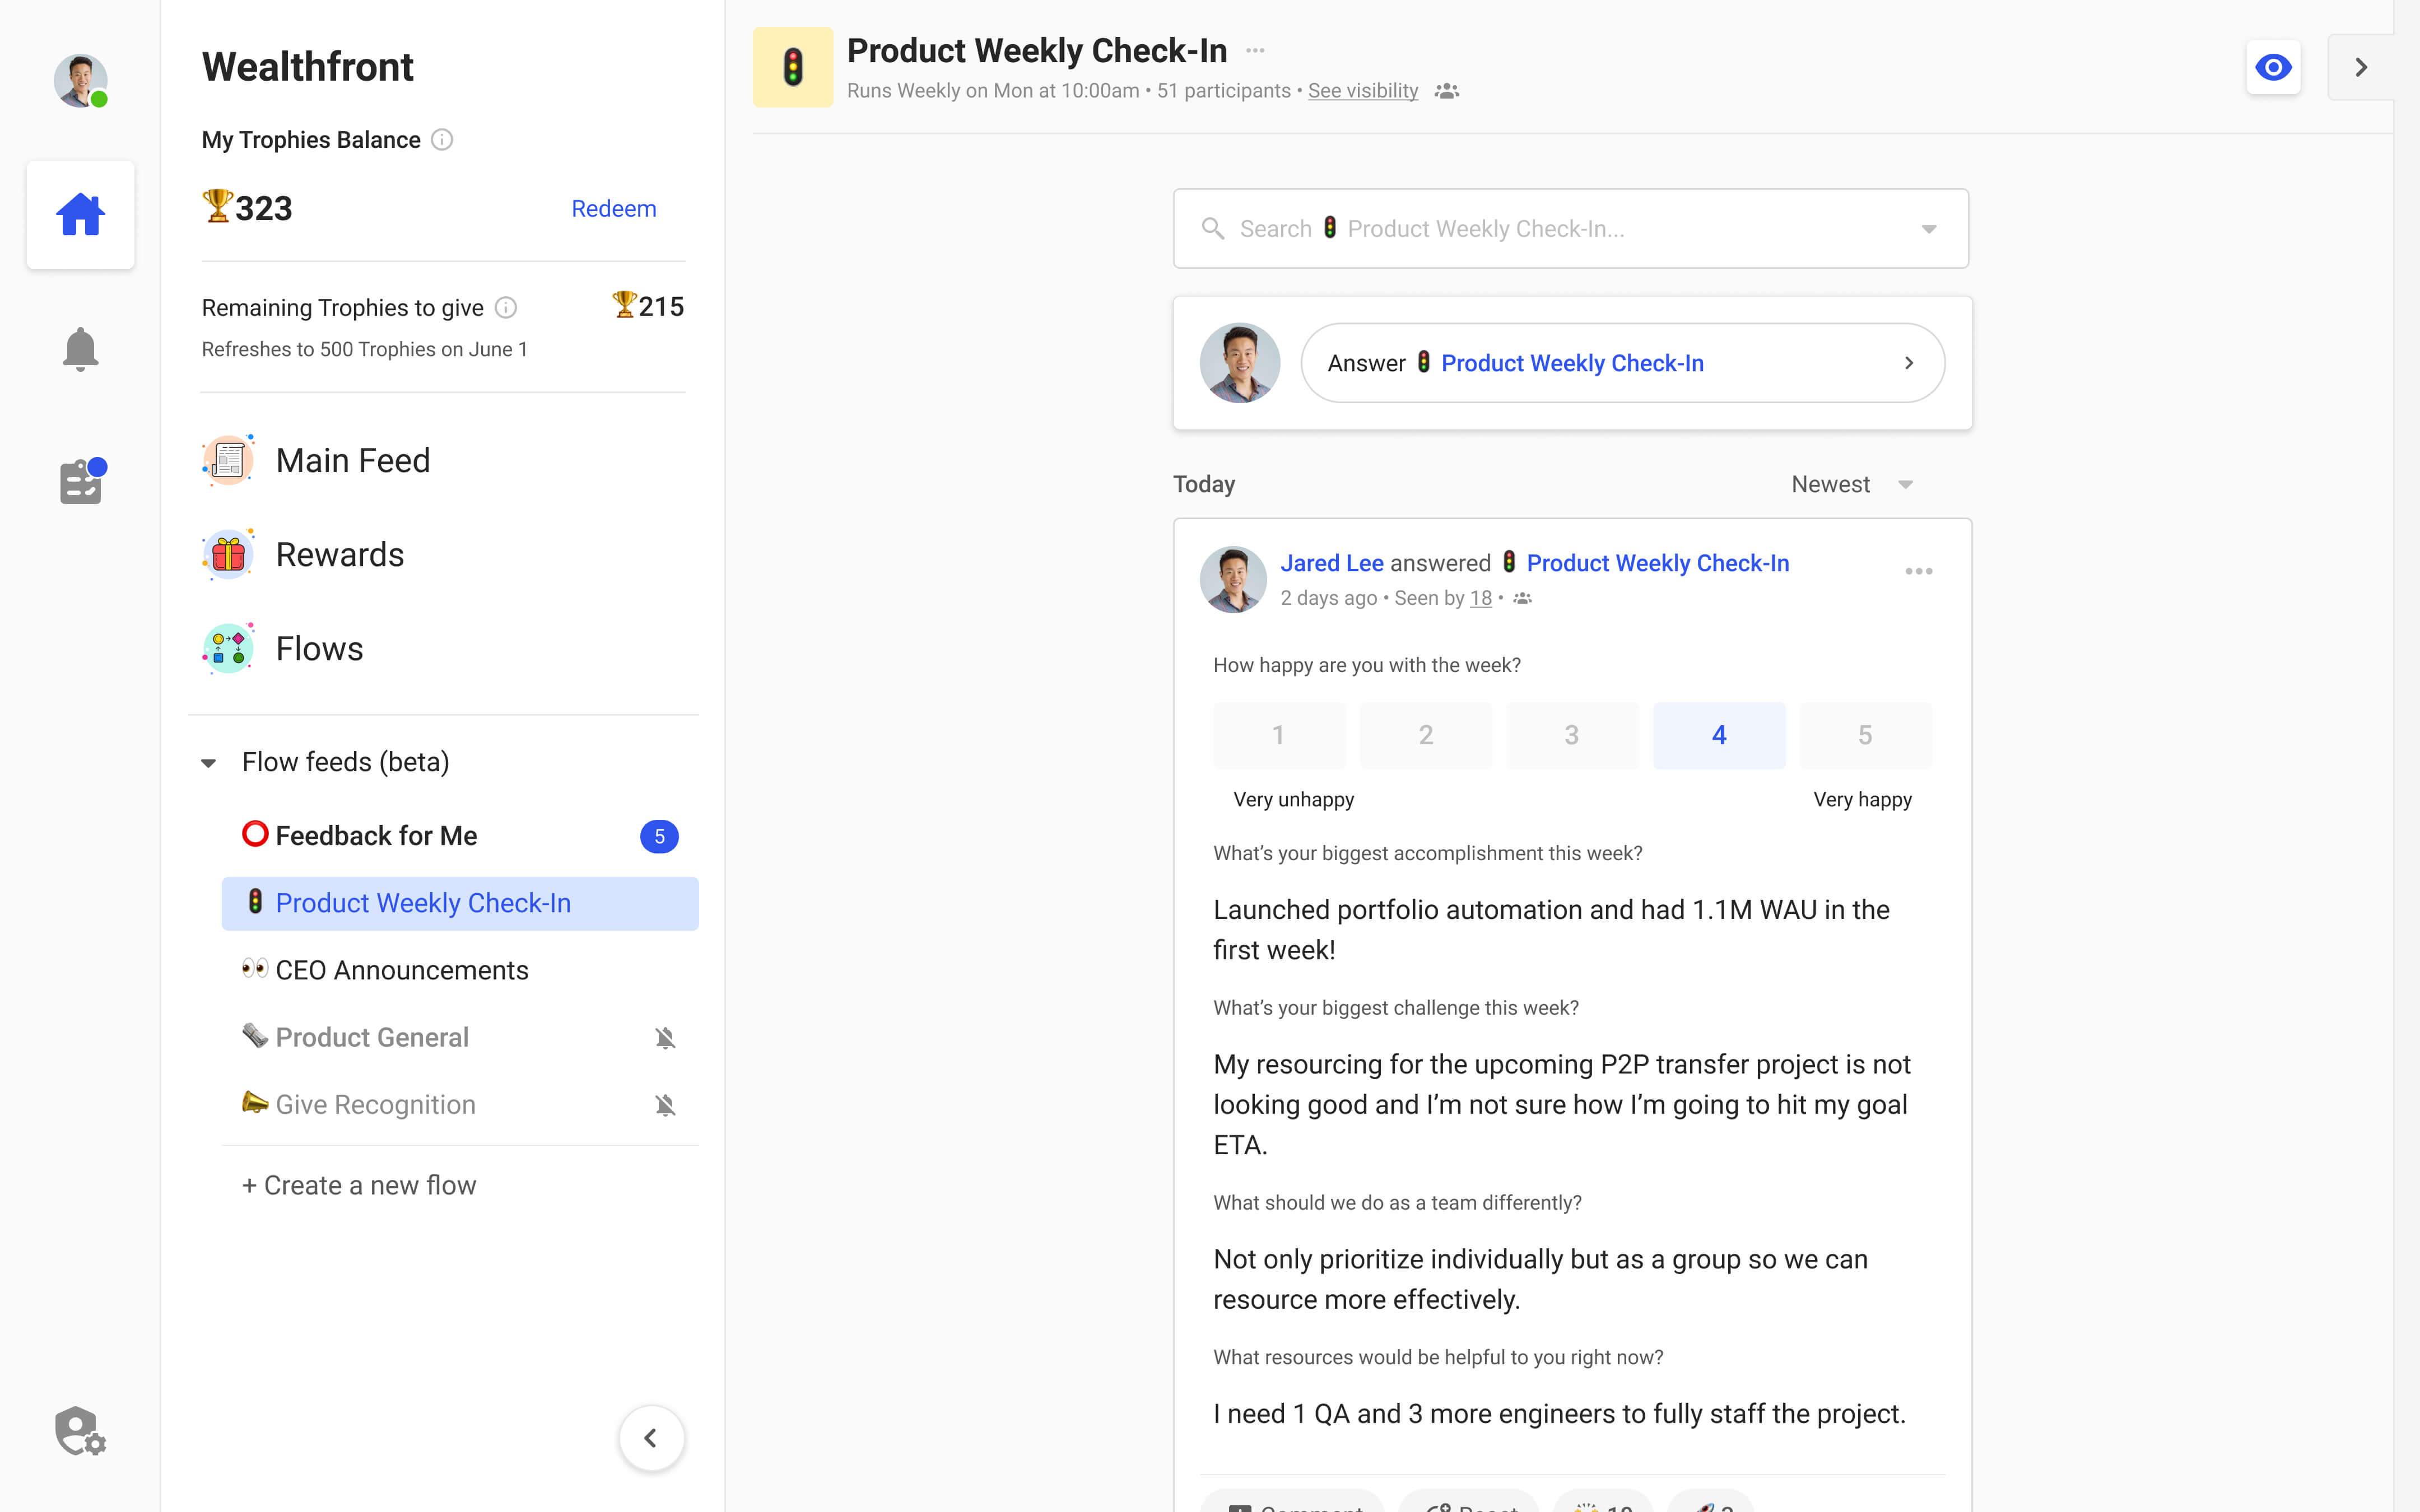
Task: Toggle the visibility eye icon at top right
Action: 2273,67
